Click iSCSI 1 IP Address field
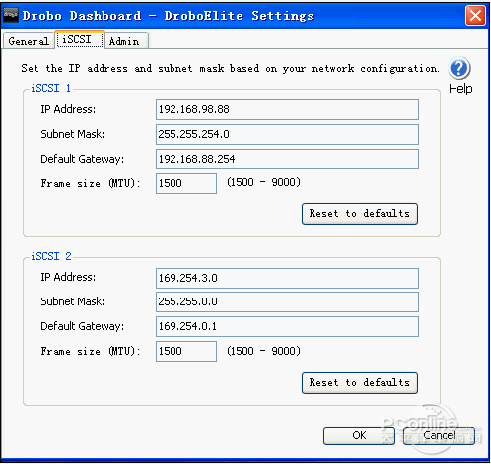The image size is (491, 464). click(287, 109)
